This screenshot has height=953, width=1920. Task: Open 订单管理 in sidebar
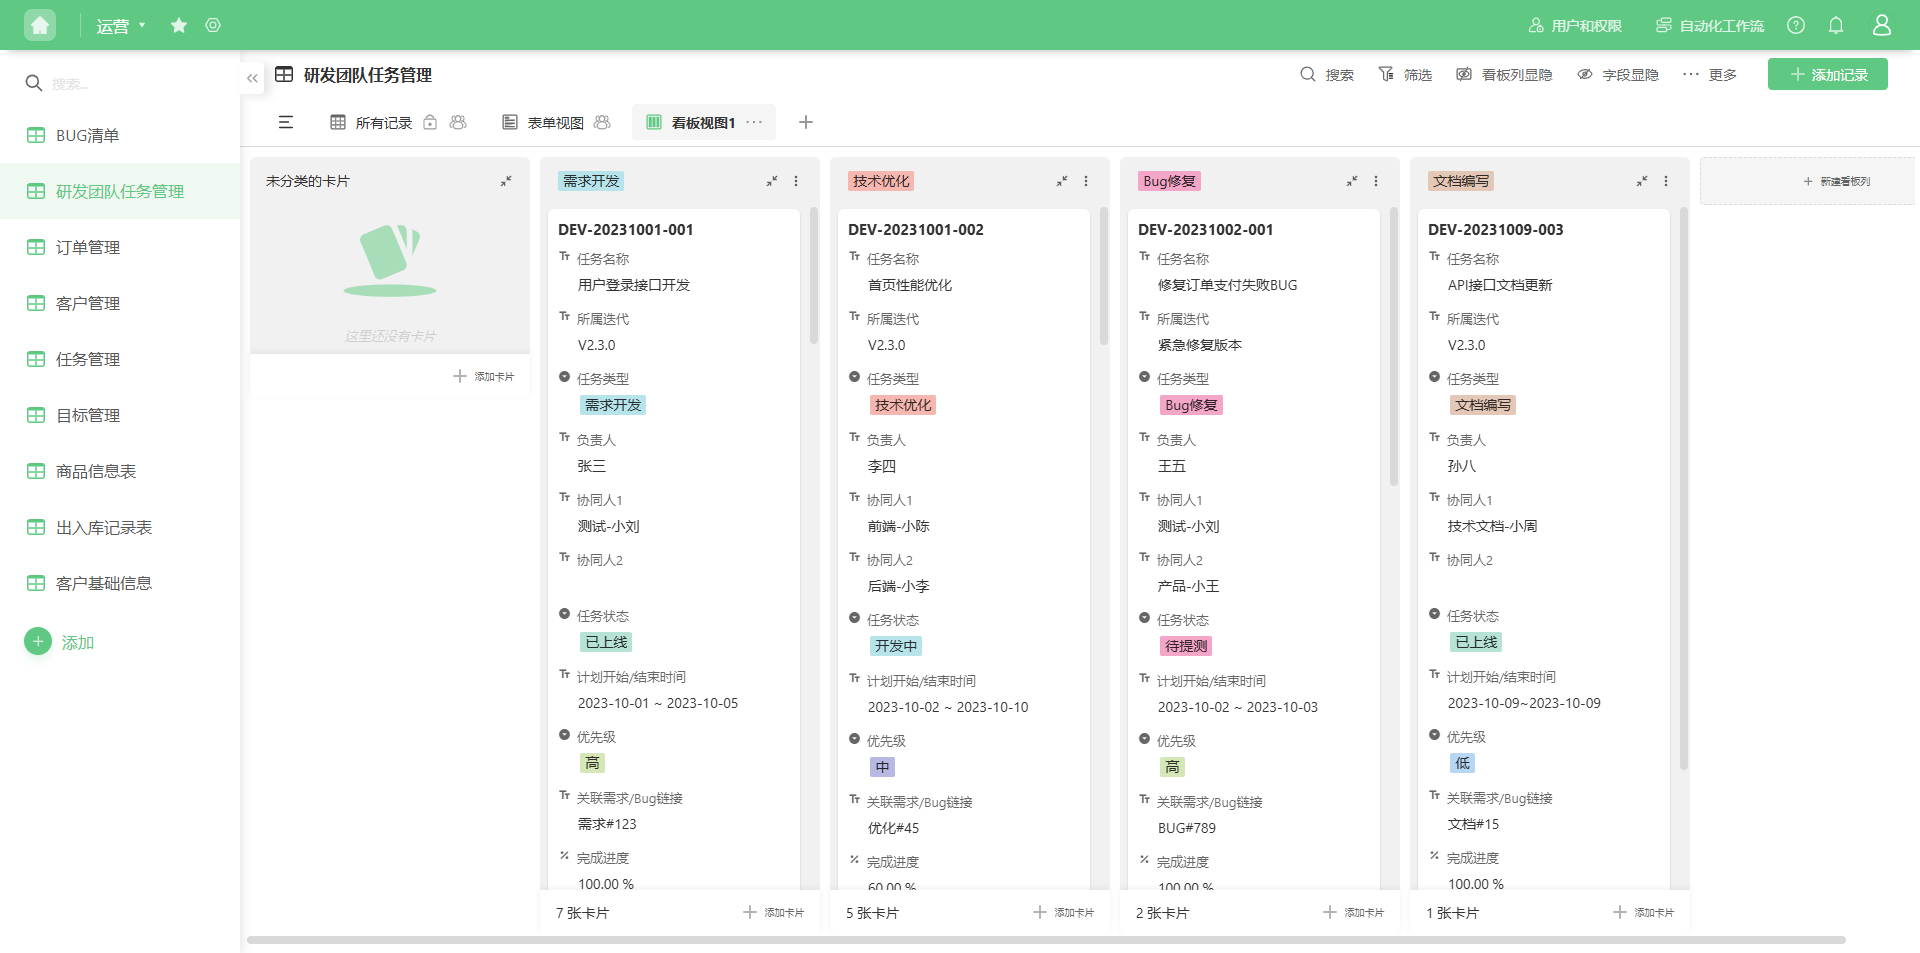pyautogui.click(x=120, y=247)
